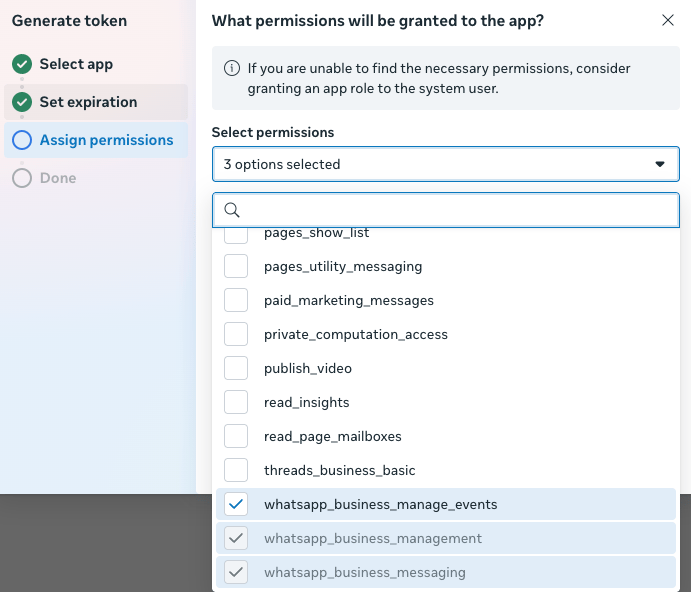Enable threads_business_basic checkbox
Screen dimensions: 691x592
(236, 470)
